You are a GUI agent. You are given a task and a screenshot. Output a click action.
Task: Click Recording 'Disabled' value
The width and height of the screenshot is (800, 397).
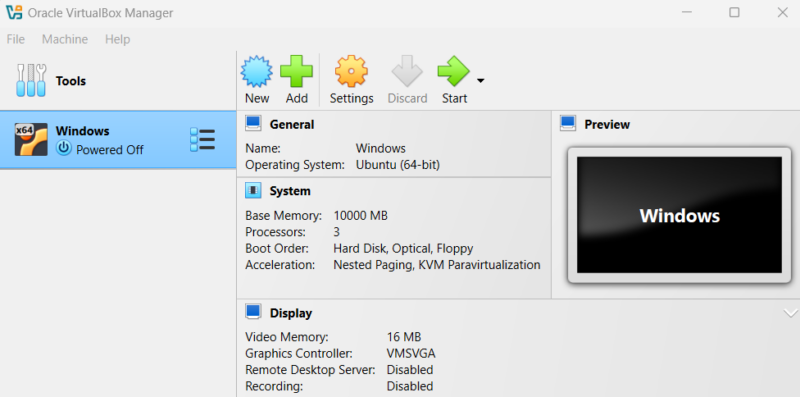point(410,386)
